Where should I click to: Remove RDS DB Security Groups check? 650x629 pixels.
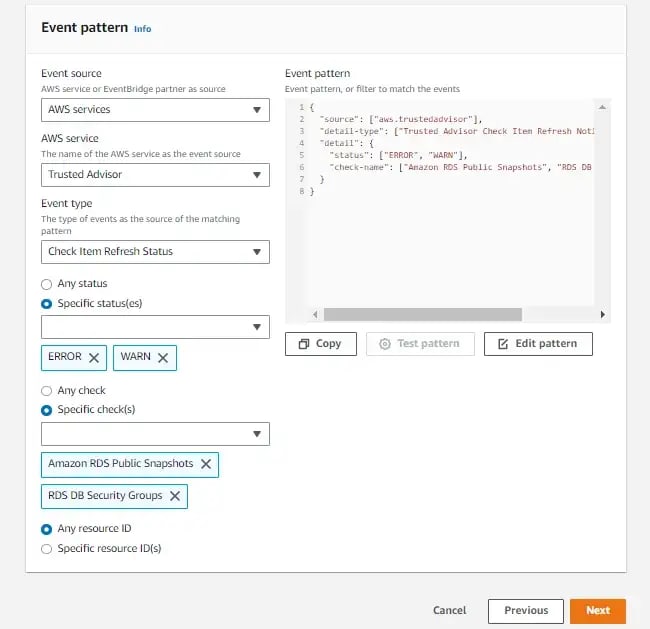(175, 496)
